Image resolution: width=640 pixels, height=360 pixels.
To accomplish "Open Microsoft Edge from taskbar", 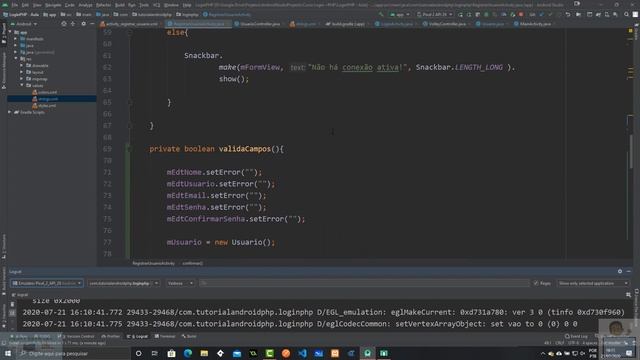I will click(x=188, y=353).
